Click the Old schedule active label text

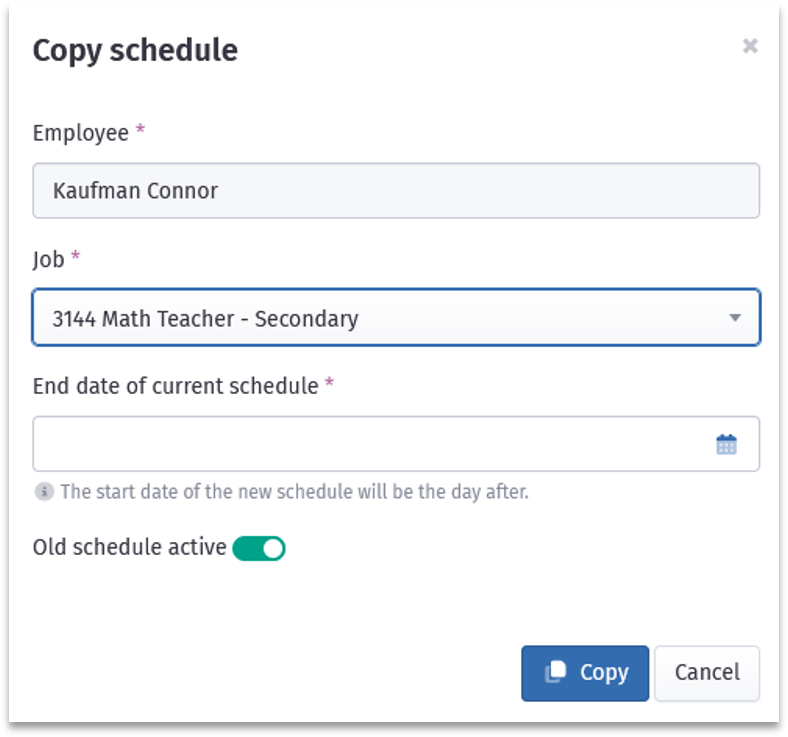point(130,547)
